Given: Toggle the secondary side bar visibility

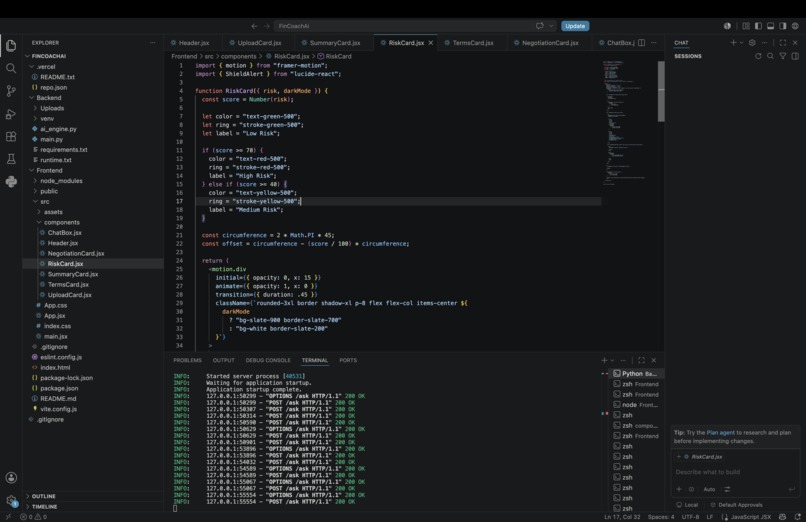Looking at the screenshot, I should coord(783,26).
